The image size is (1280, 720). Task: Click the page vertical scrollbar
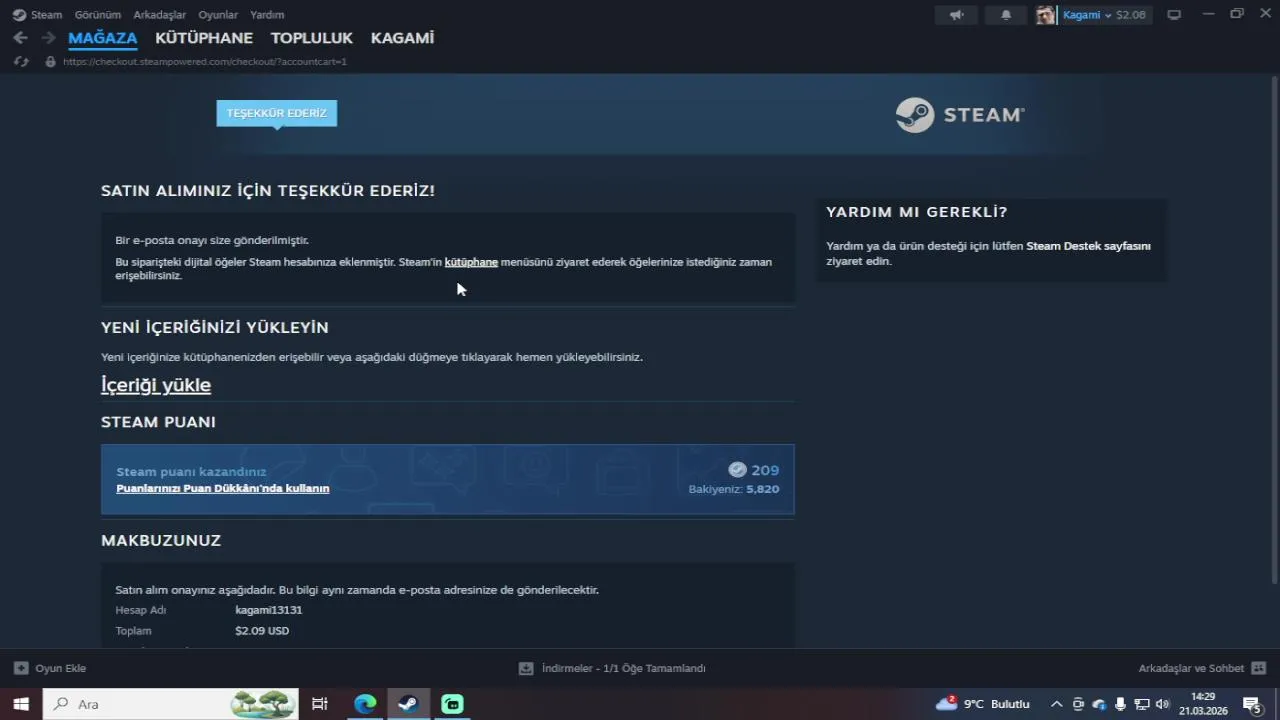1274,330
